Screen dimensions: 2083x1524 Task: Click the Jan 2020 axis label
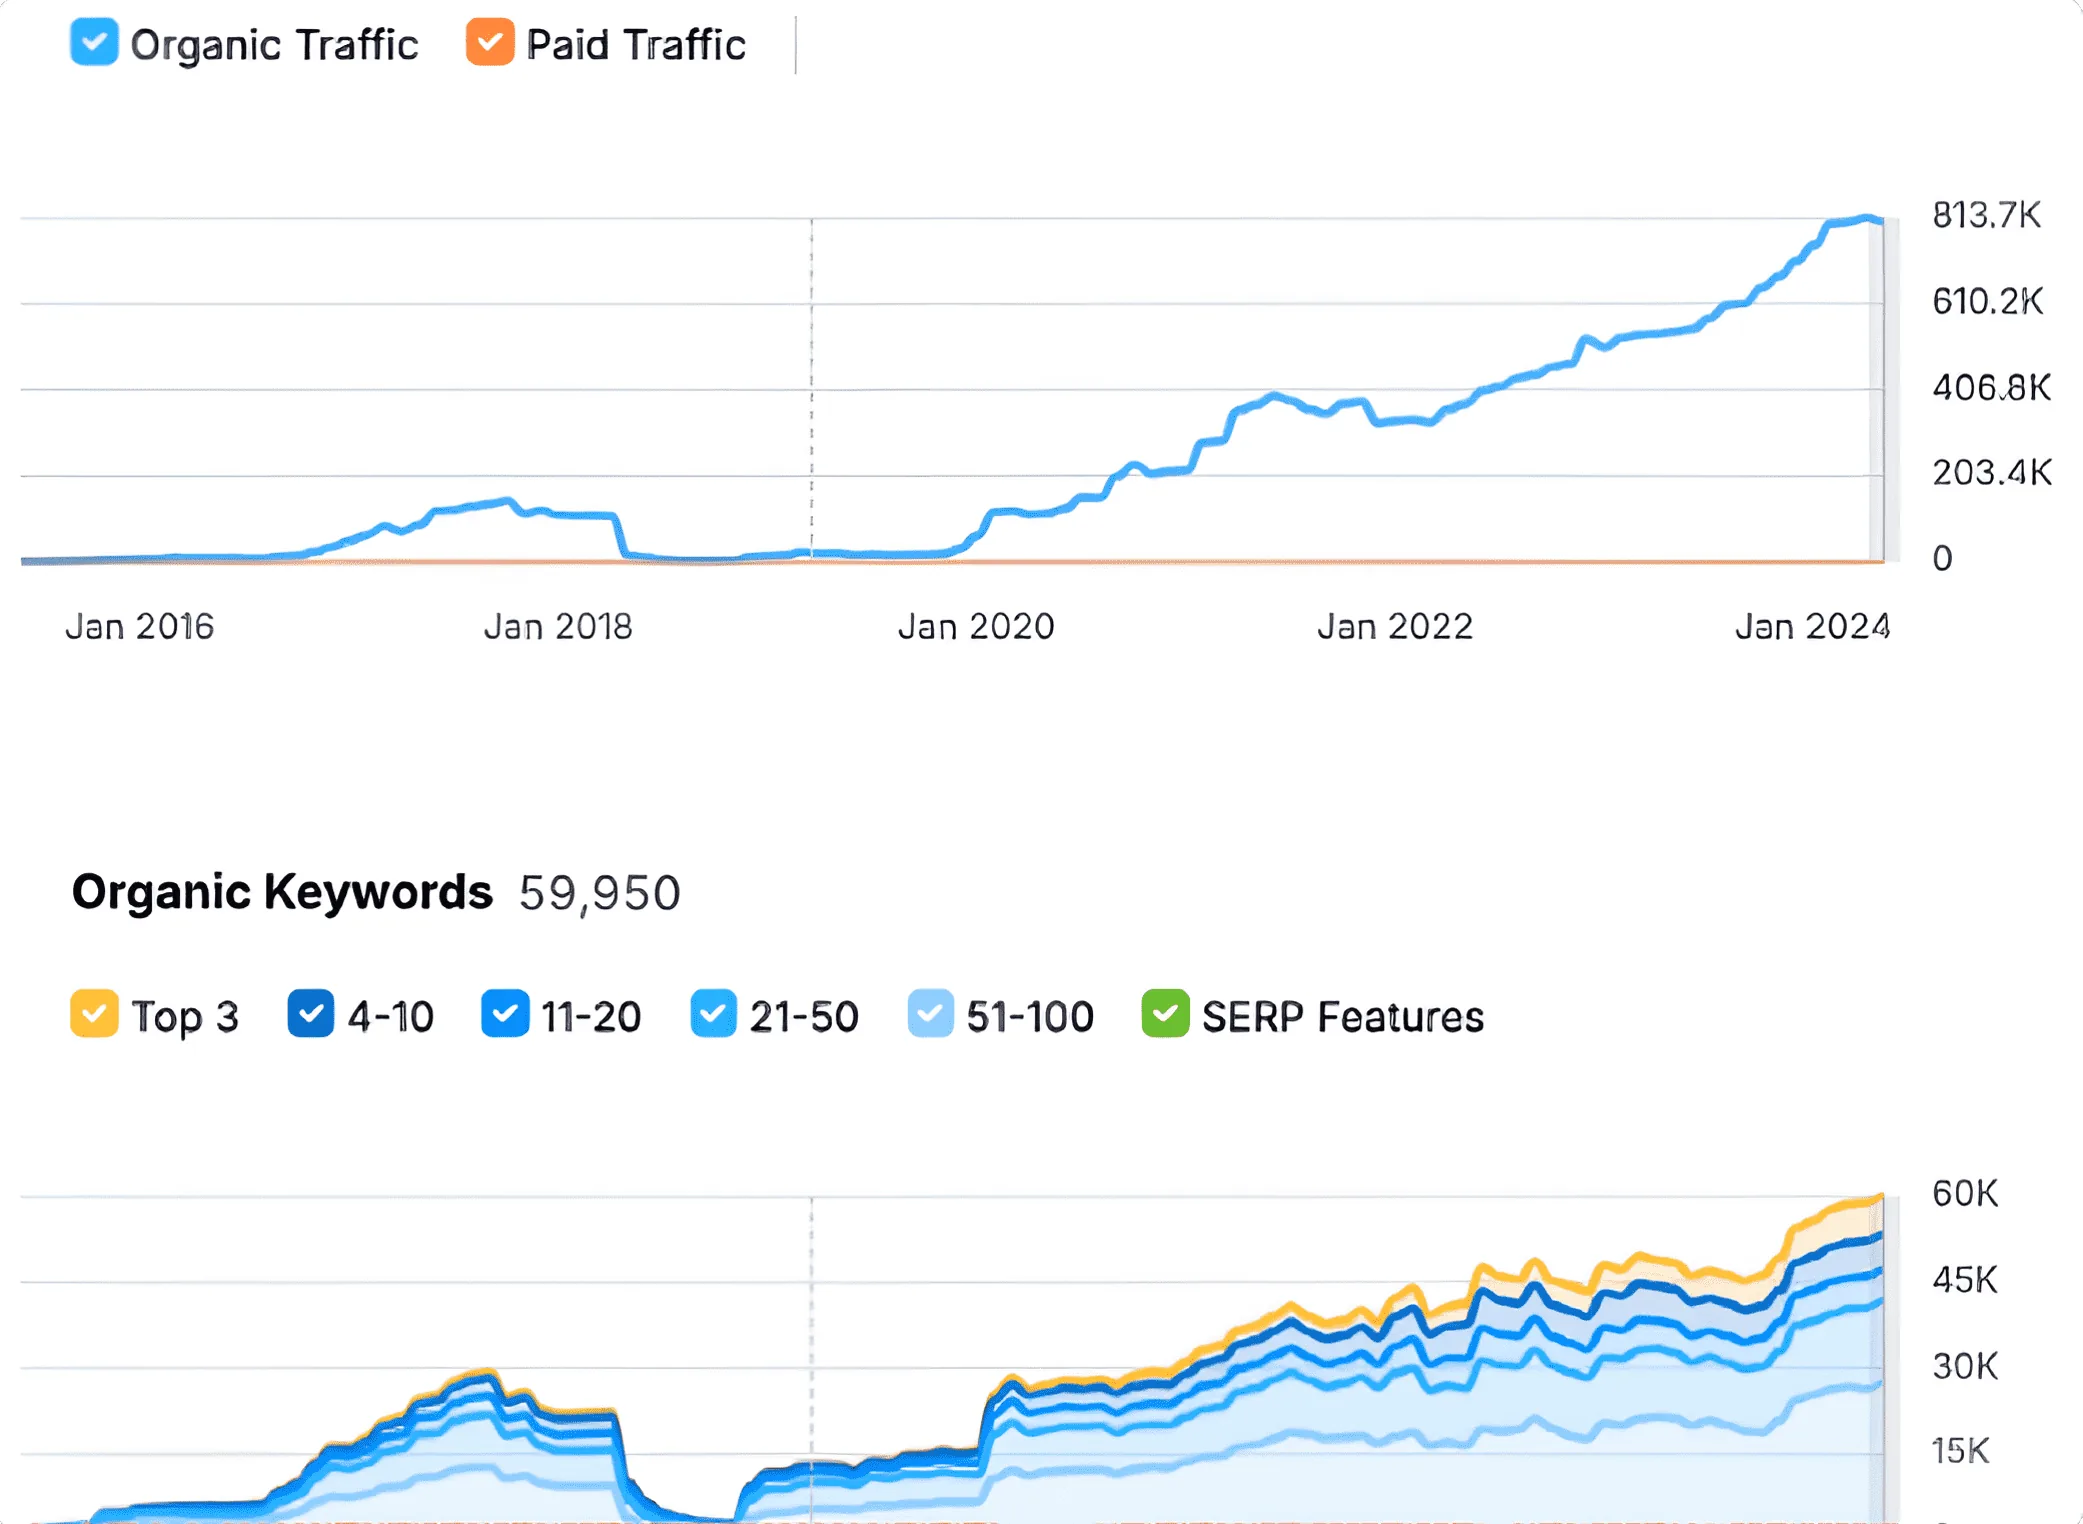tap(976, 627)
